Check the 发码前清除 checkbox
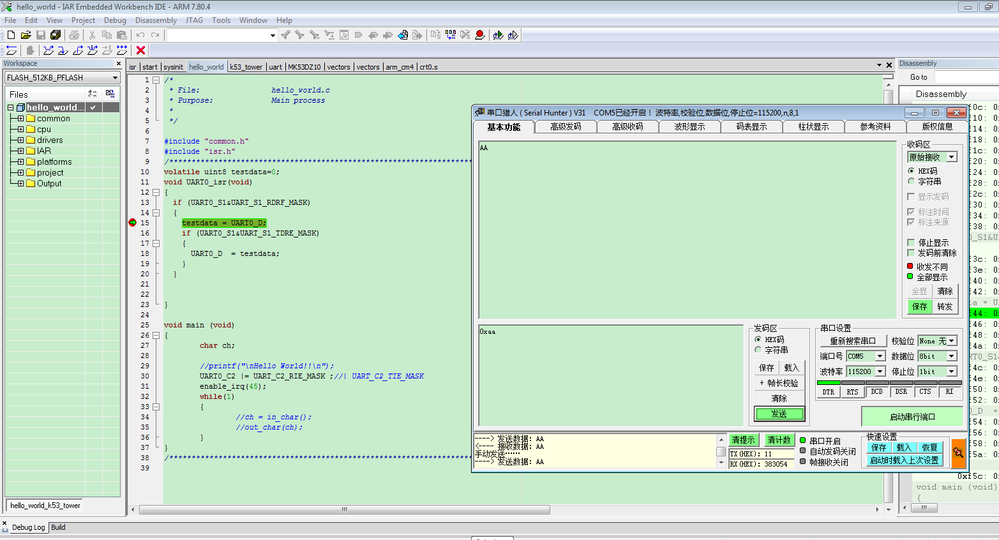 pyautogui.click(x=911, y=253)
